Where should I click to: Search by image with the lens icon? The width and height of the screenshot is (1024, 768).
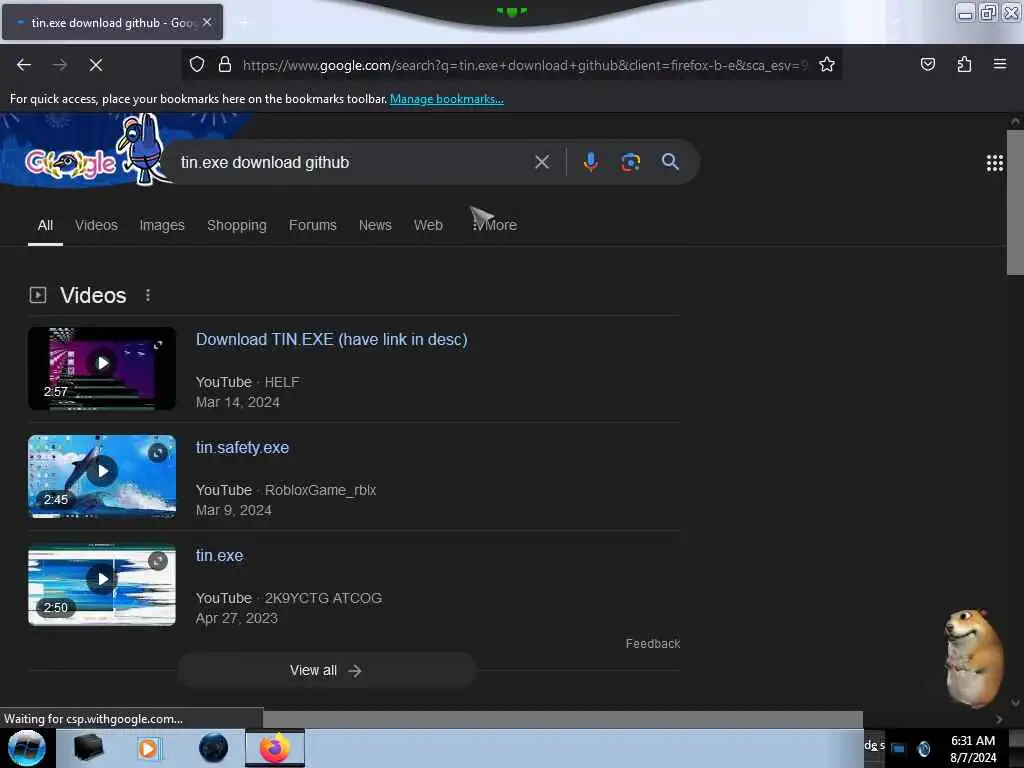pos(630,162)
